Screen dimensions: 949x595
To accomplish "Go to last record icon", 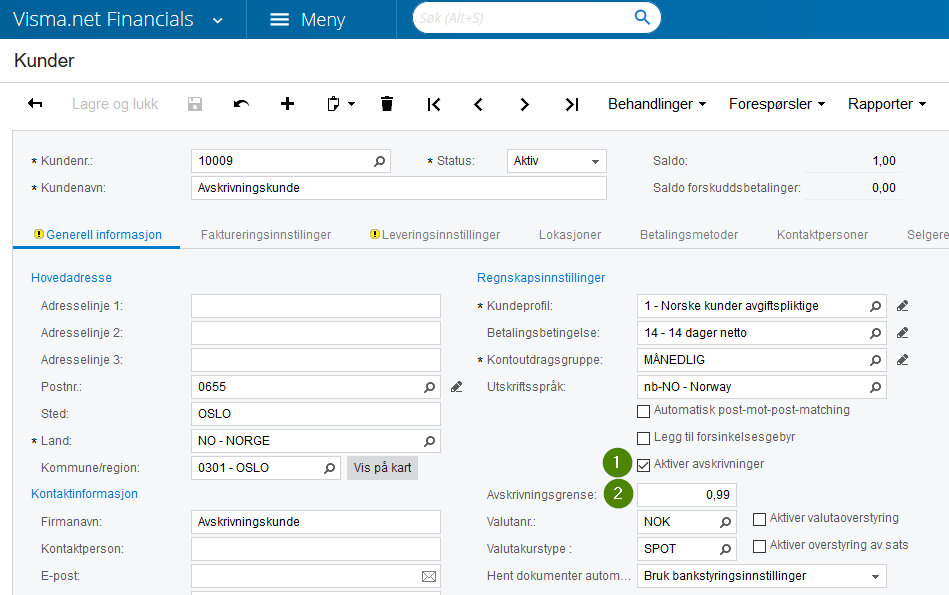I will coord(572,105).
